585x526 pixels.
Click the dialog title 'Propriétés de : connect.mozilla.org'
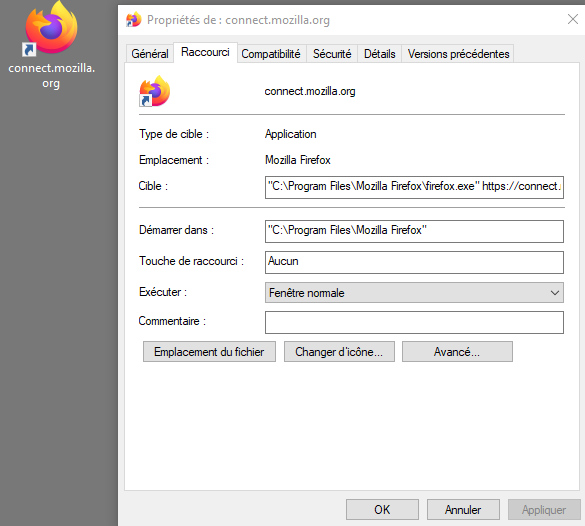tap(238, 20)
